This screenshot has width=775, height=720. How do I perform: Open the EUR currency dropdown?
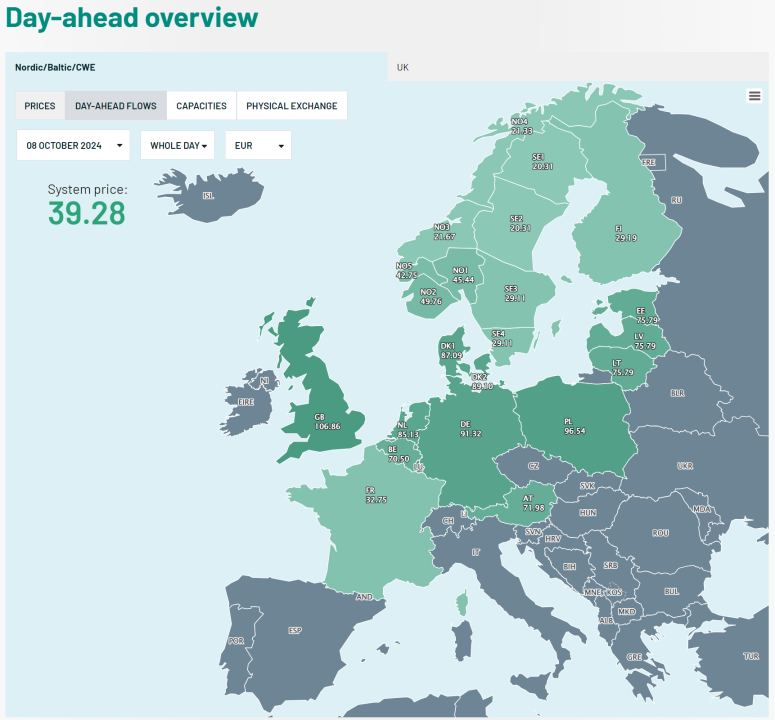(258, 145)
